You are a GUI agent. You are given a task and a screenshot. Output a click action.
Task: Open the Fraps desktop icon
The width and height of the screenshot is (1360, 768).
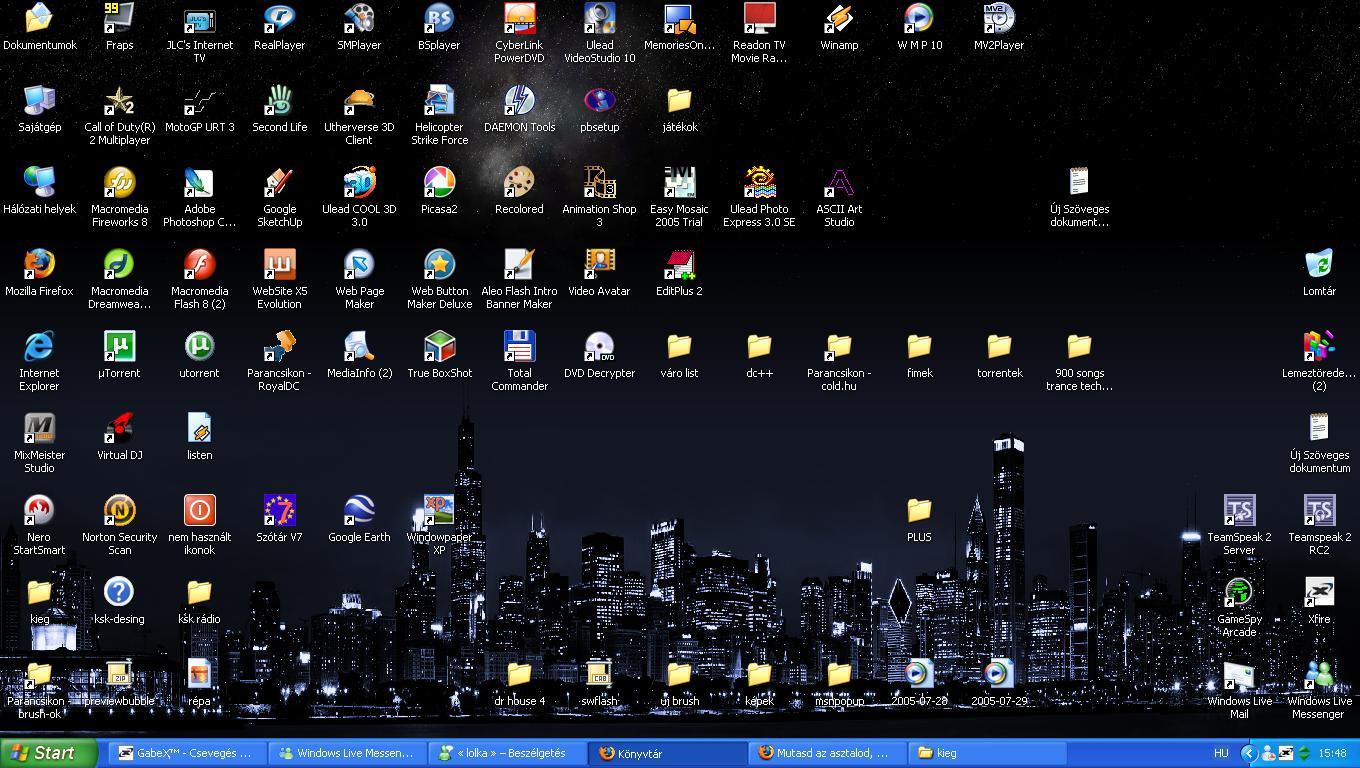(120, 27)
